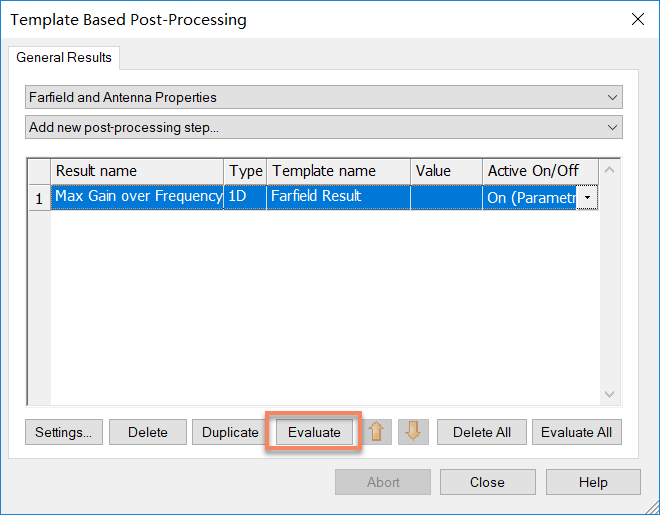Click the row 1 header number

40,197
